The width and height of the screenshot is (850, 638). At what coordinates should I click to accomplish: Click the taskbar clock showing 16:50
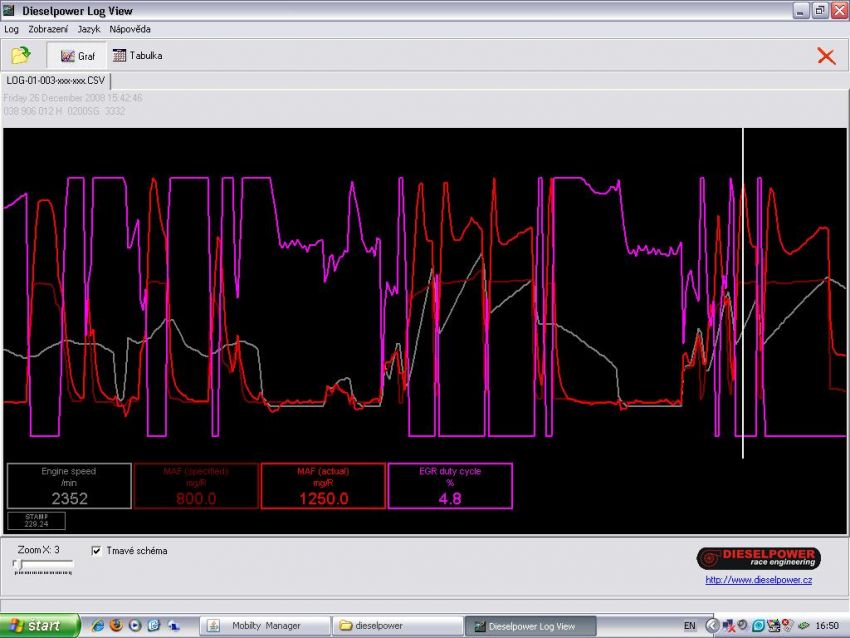(x=827, y=626)
